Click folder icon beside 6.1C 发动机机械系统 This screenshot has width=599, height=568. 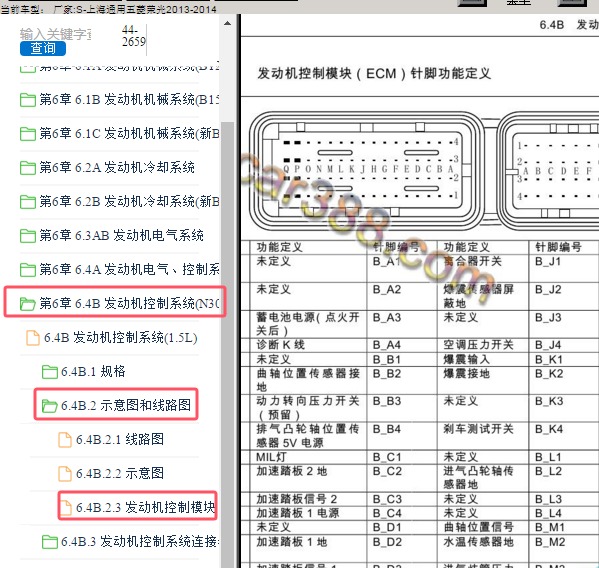click(x=28, y=134)
